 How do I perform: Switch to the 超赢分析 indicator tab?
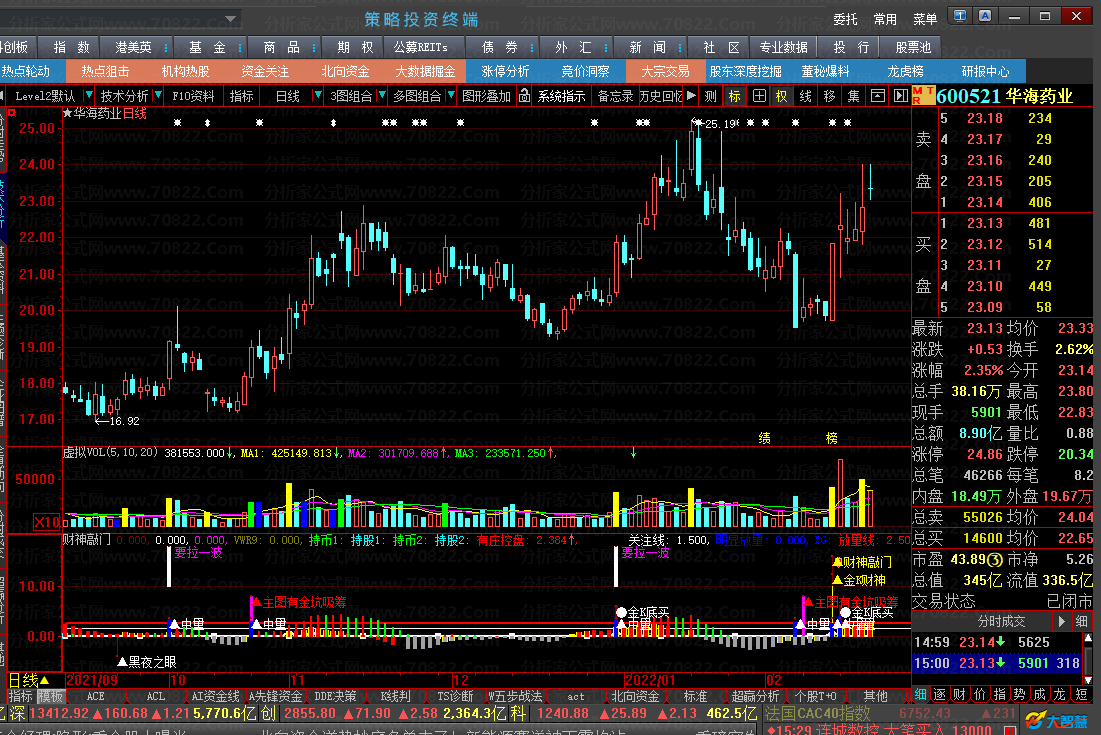[756, 696]
